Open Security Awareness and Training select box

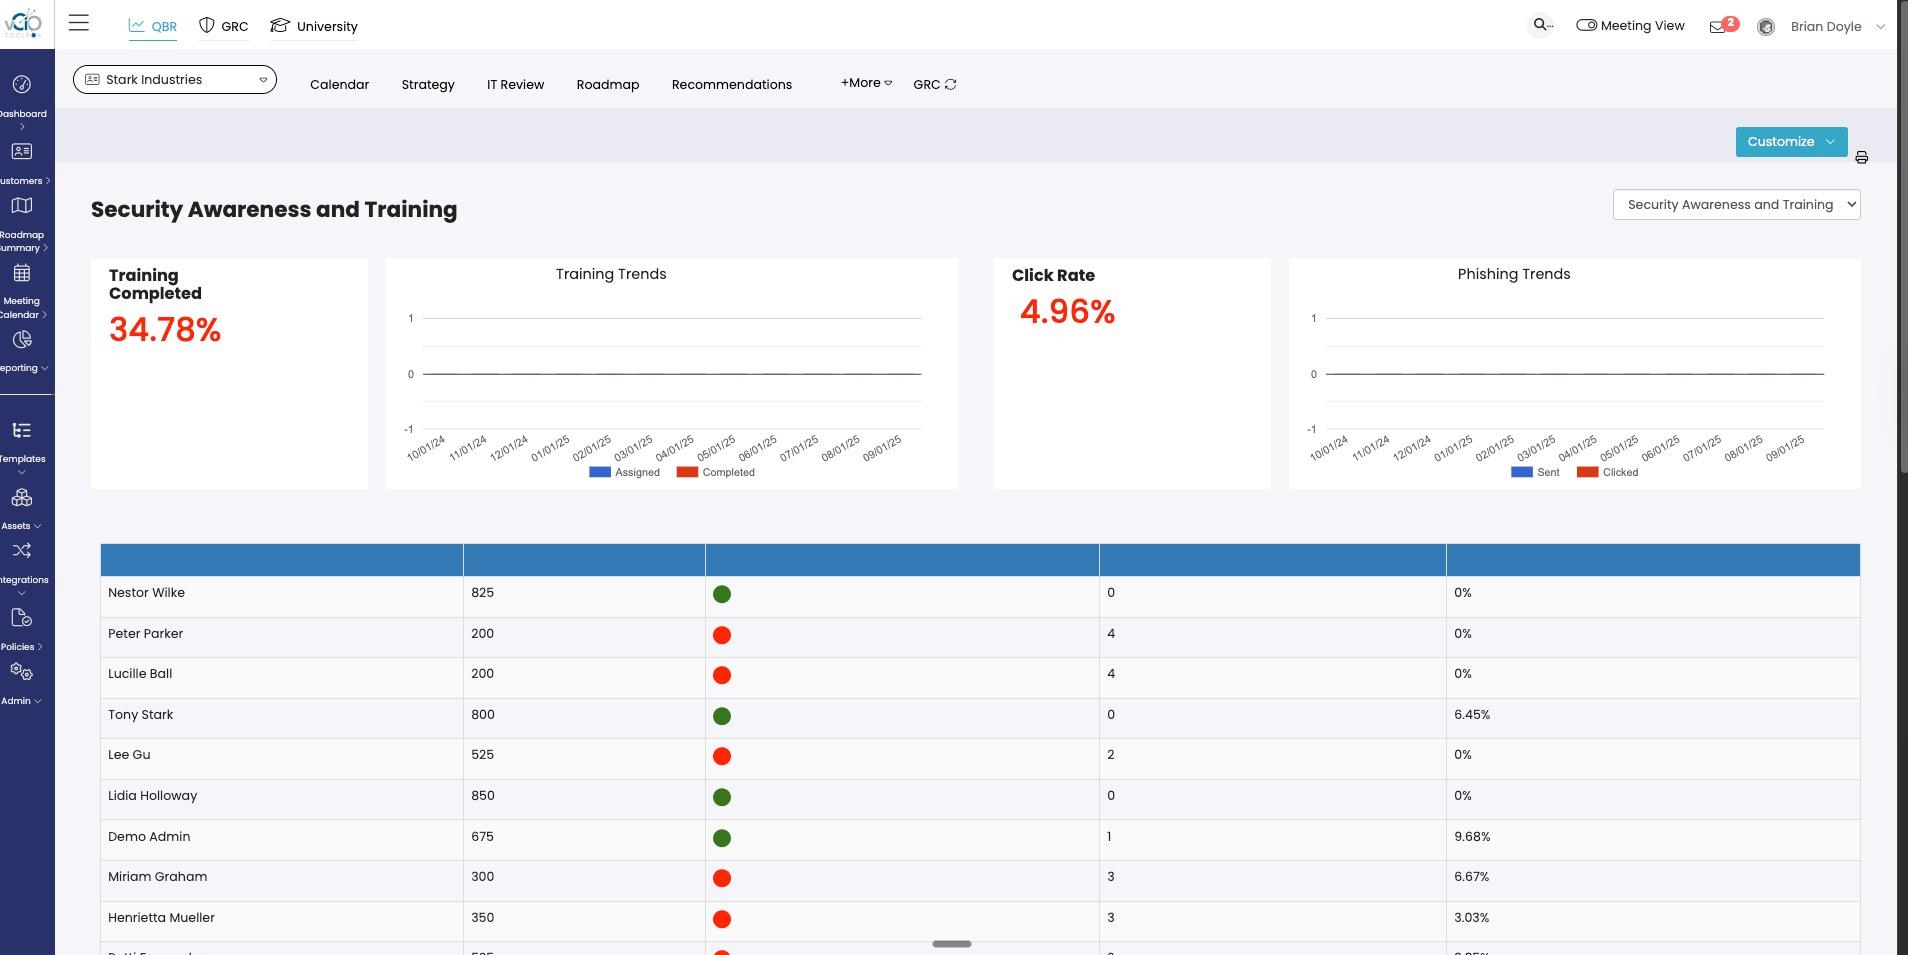coord(1736,205)
